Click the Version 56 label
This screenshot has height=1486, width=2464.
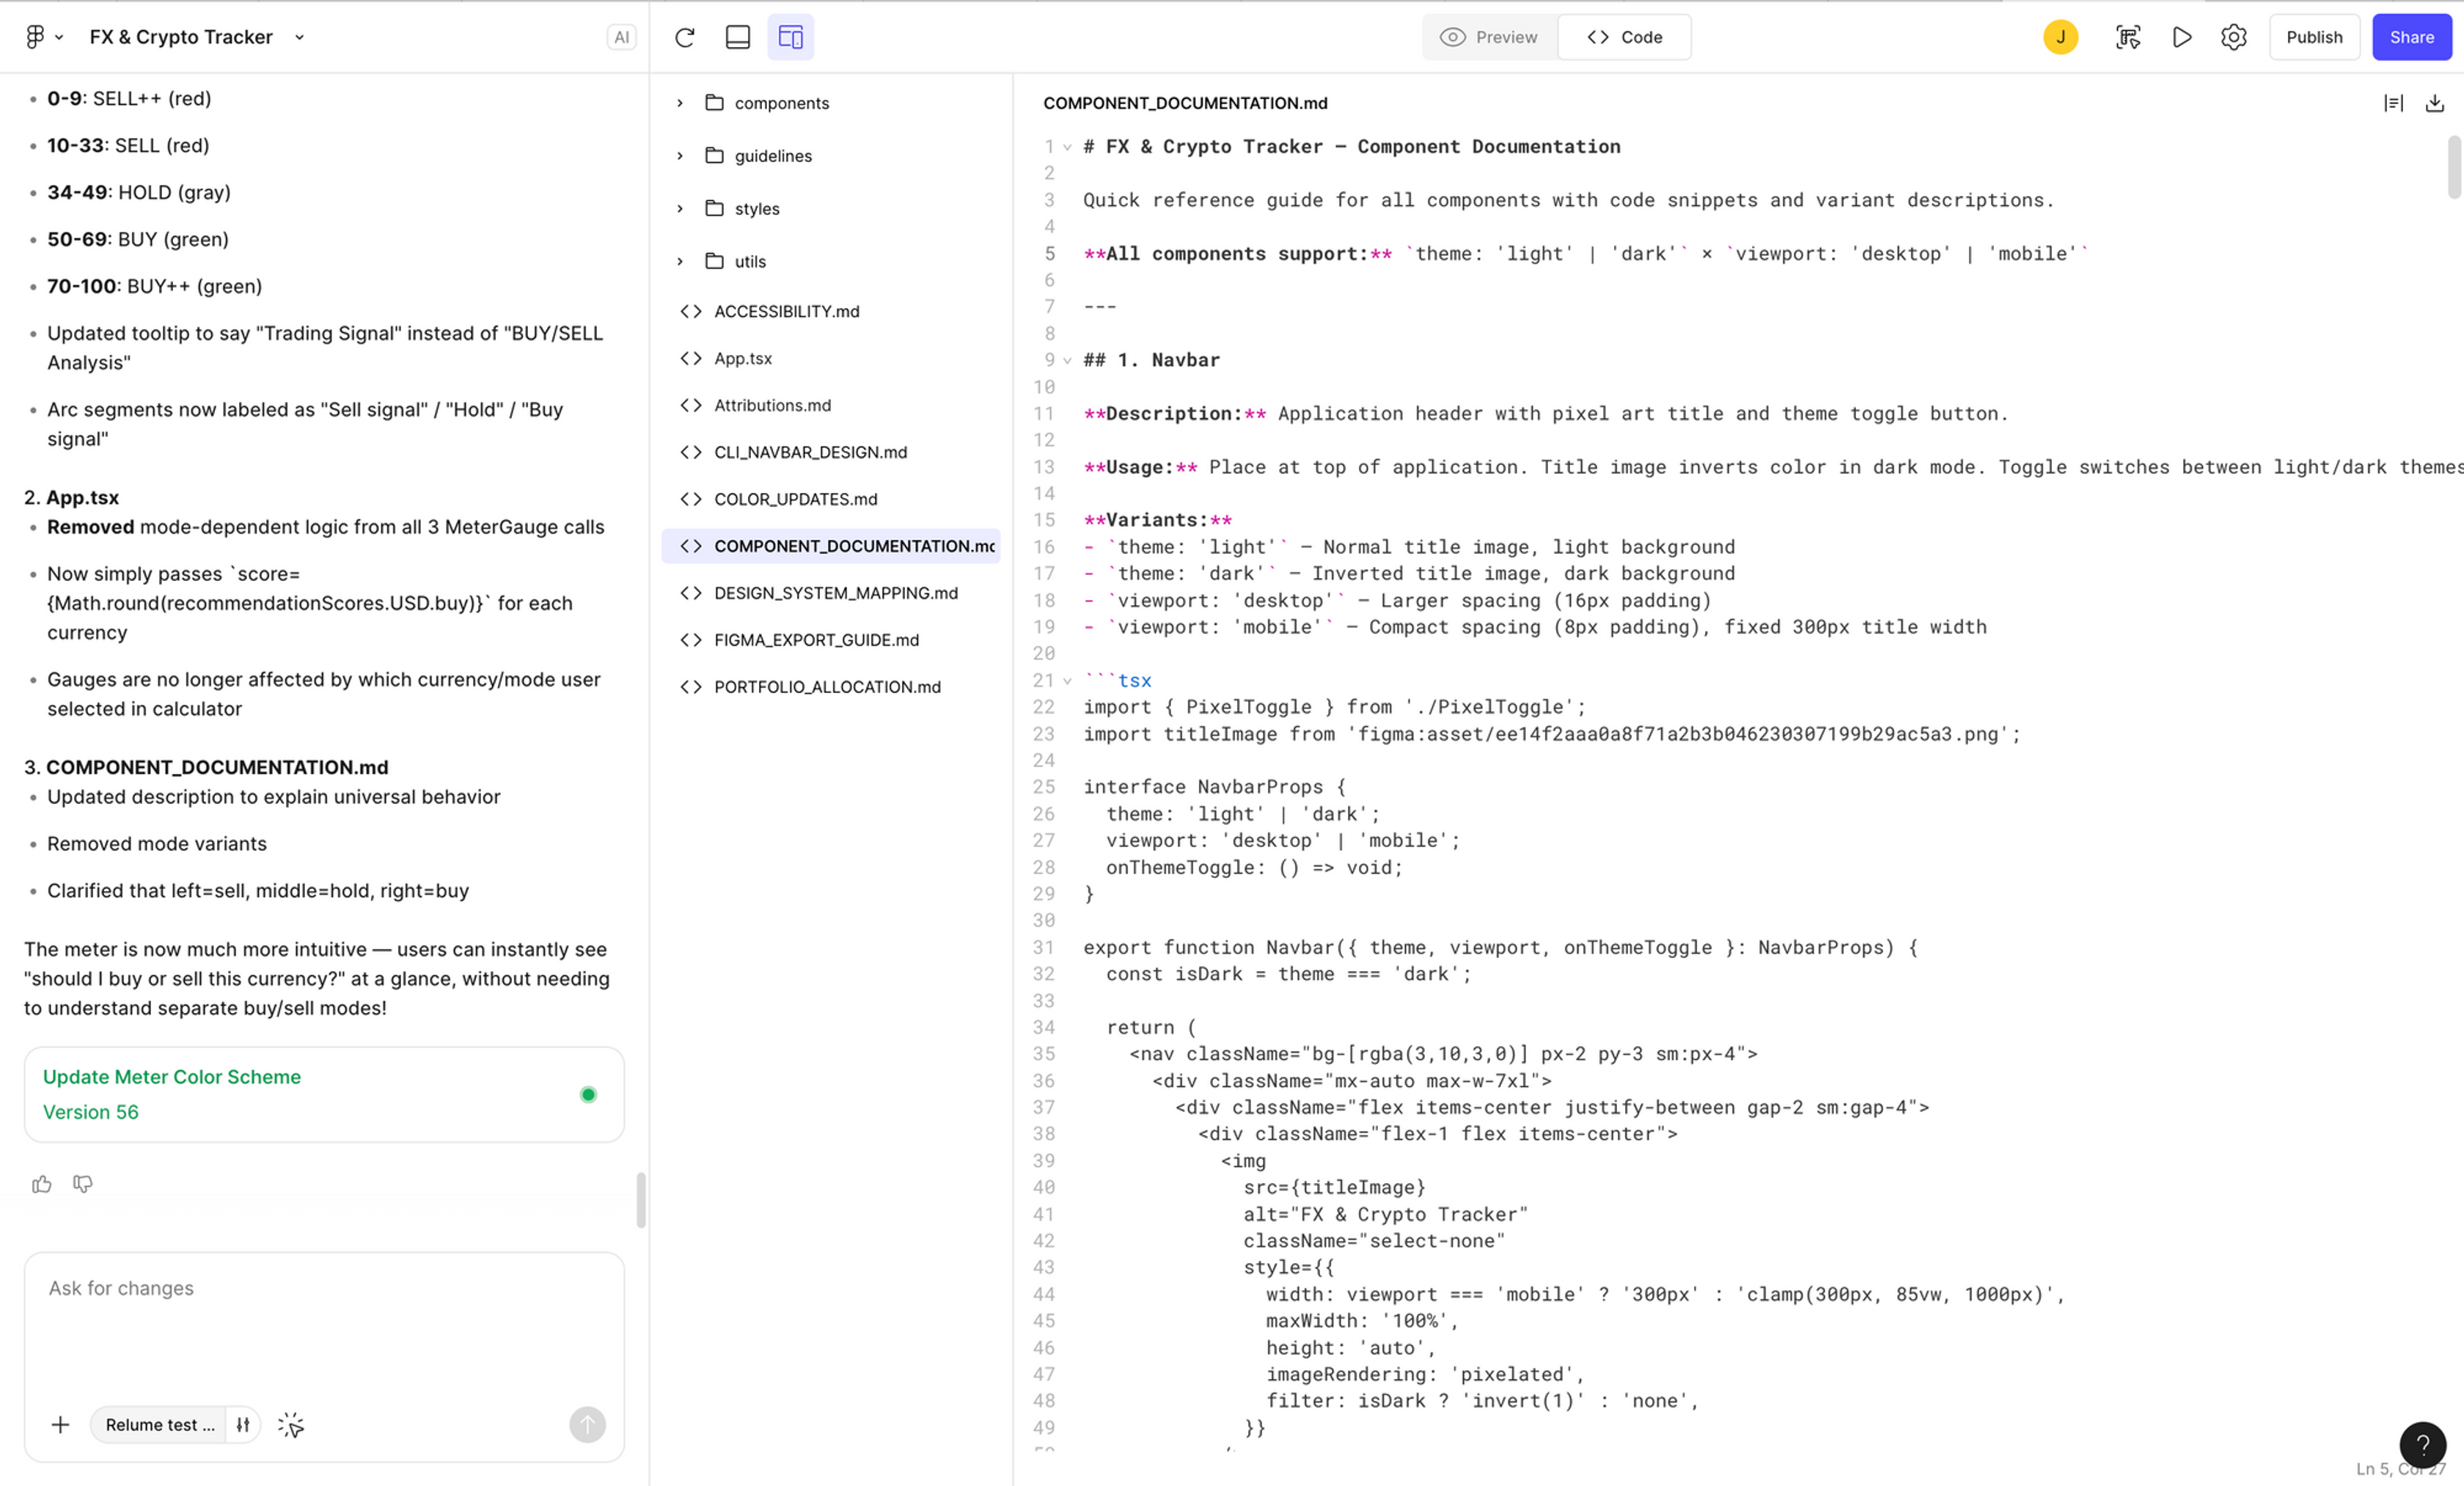(x=91, y=1112)
